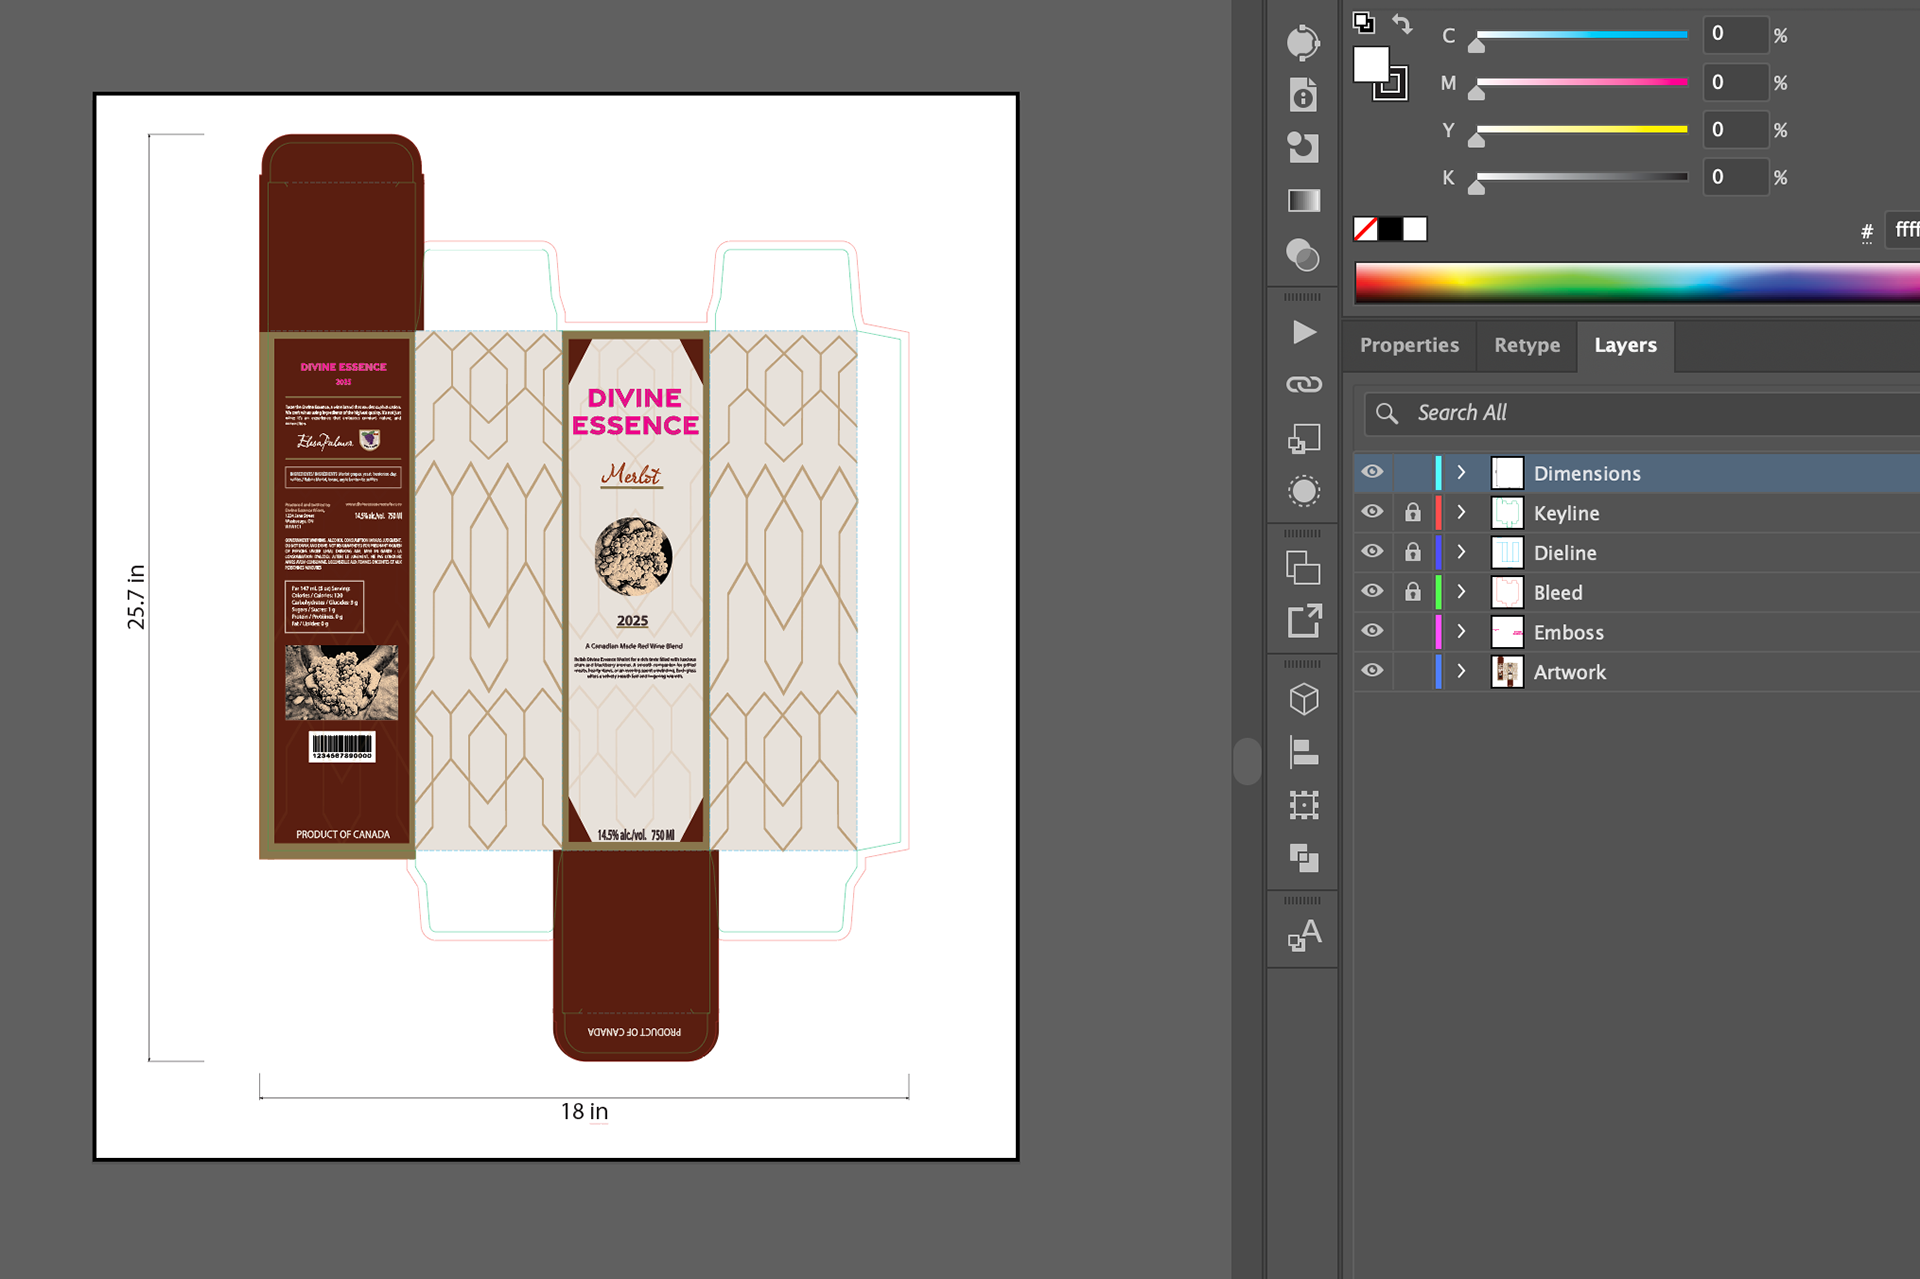Click the hex color value field
This screenshot has width=1920, height=1279.
(x=1902, y=230)
